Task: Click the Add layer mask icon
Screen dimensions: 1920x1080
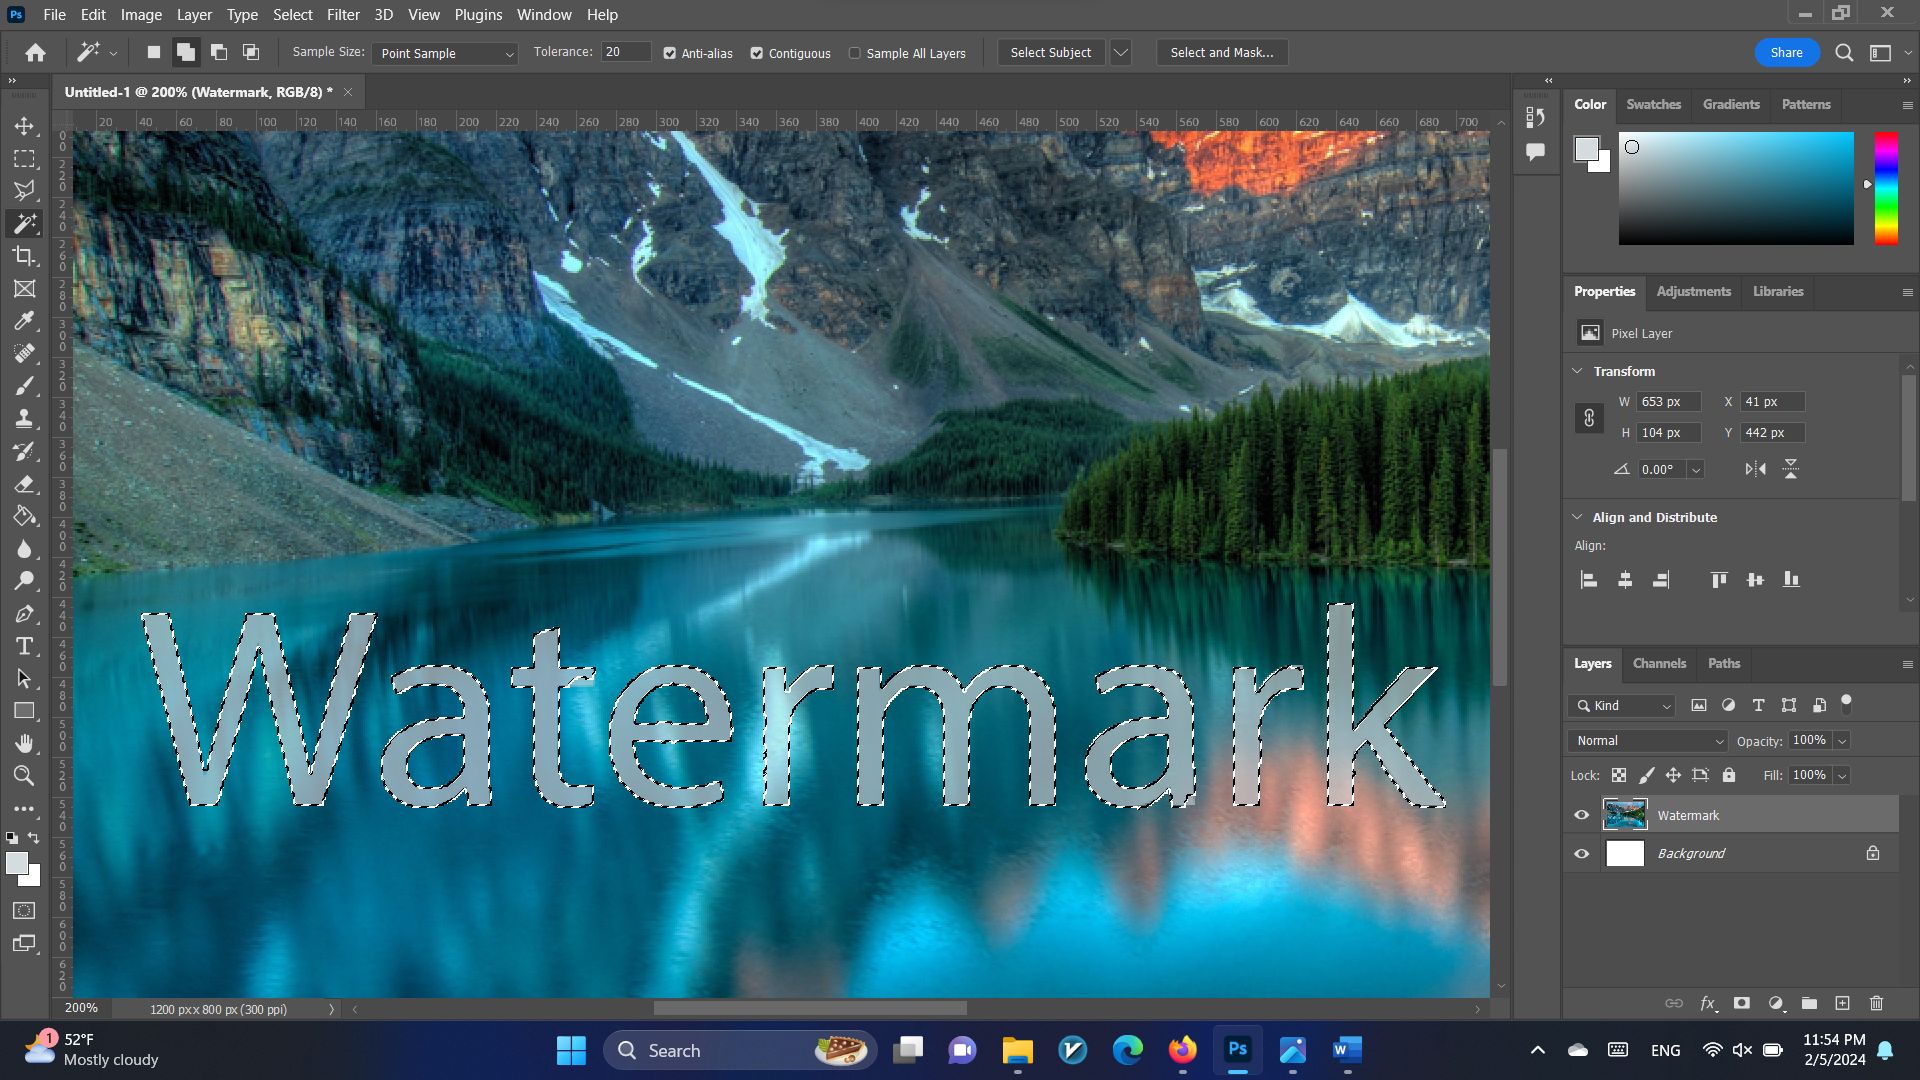Action: coord(1742,1003)
